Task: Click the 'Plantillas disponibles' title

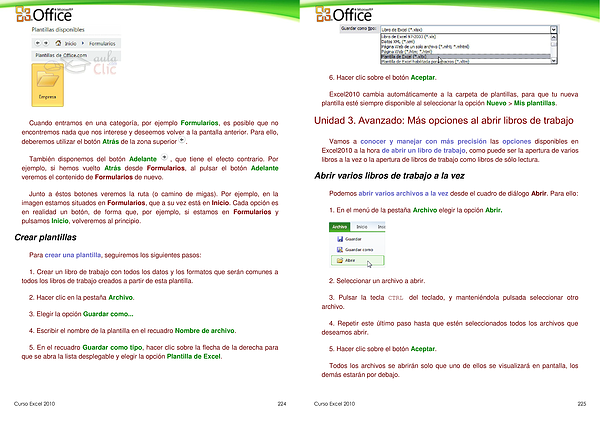Action: pyautogui.click(x=58, y=29)
